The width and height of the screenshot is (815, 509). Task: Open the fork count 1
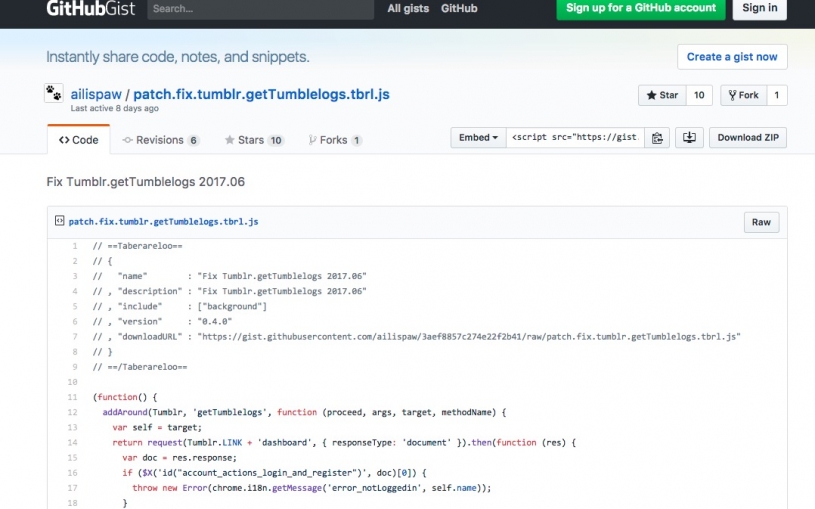tap(777, 95)
